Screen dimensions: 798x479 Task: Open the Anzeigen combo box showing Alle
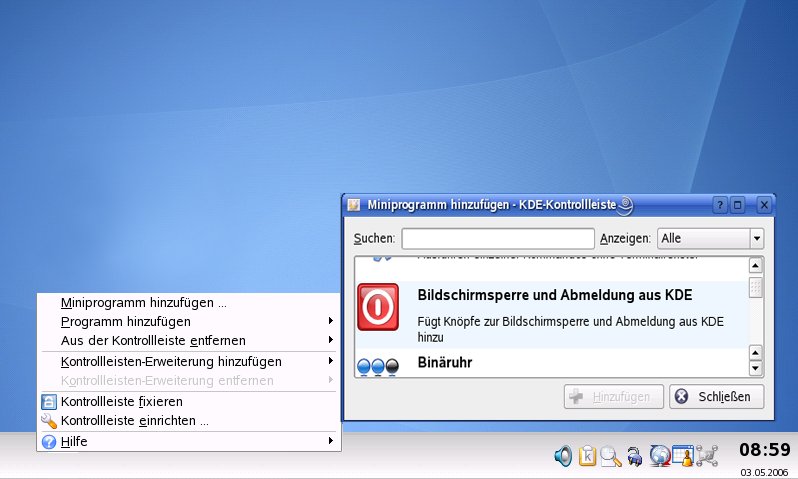pyautogui.click(x=710, y=238)
